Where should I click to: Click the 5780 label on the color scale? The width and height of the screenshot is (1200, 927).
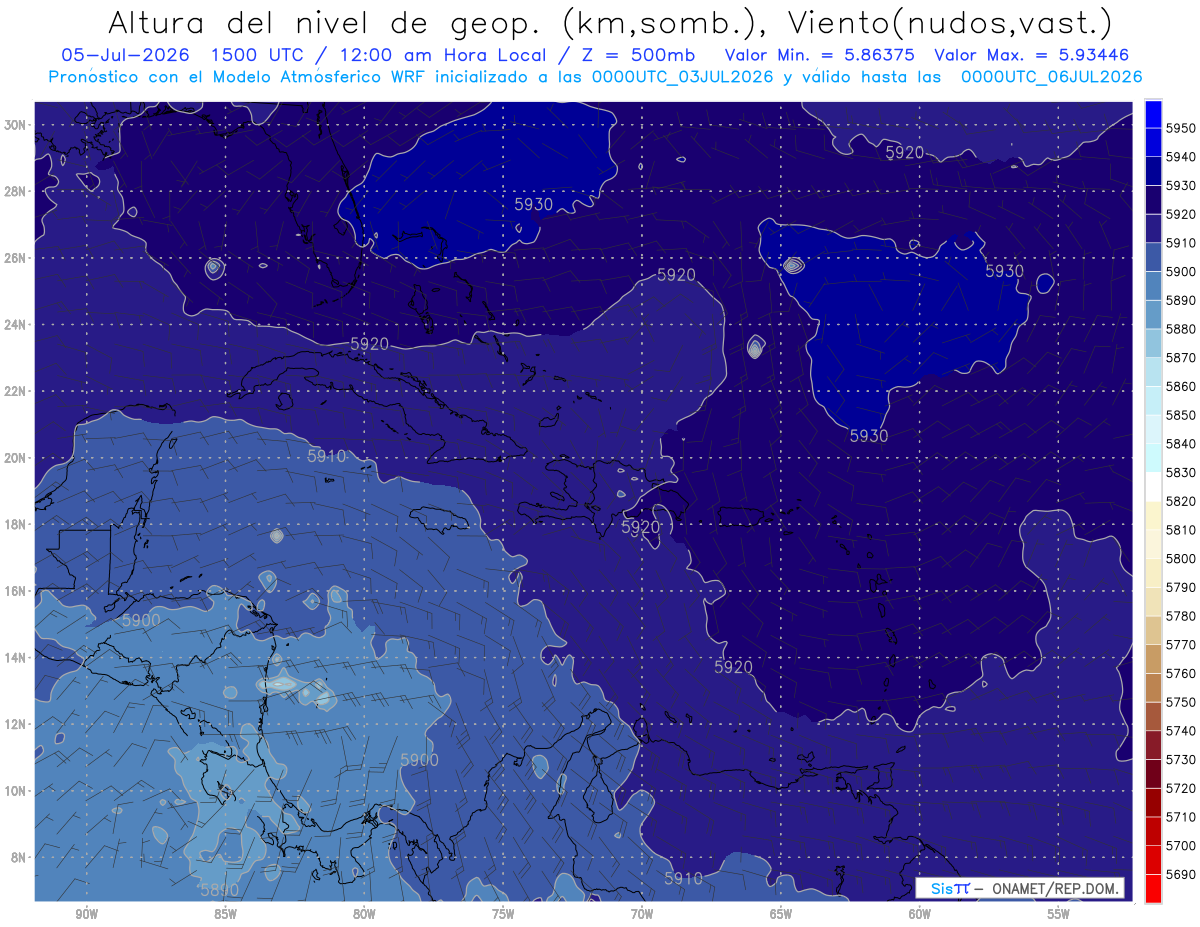coord(1181,616)
